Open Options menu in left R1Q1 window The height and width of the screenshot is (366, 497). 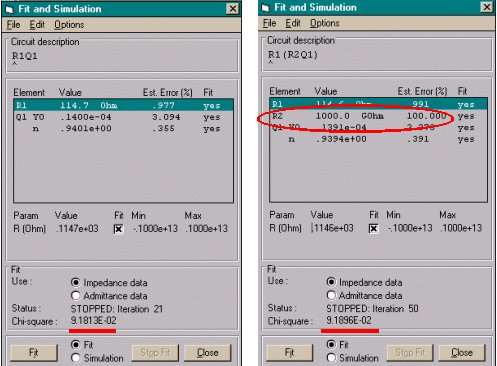[x=69, y=25]
